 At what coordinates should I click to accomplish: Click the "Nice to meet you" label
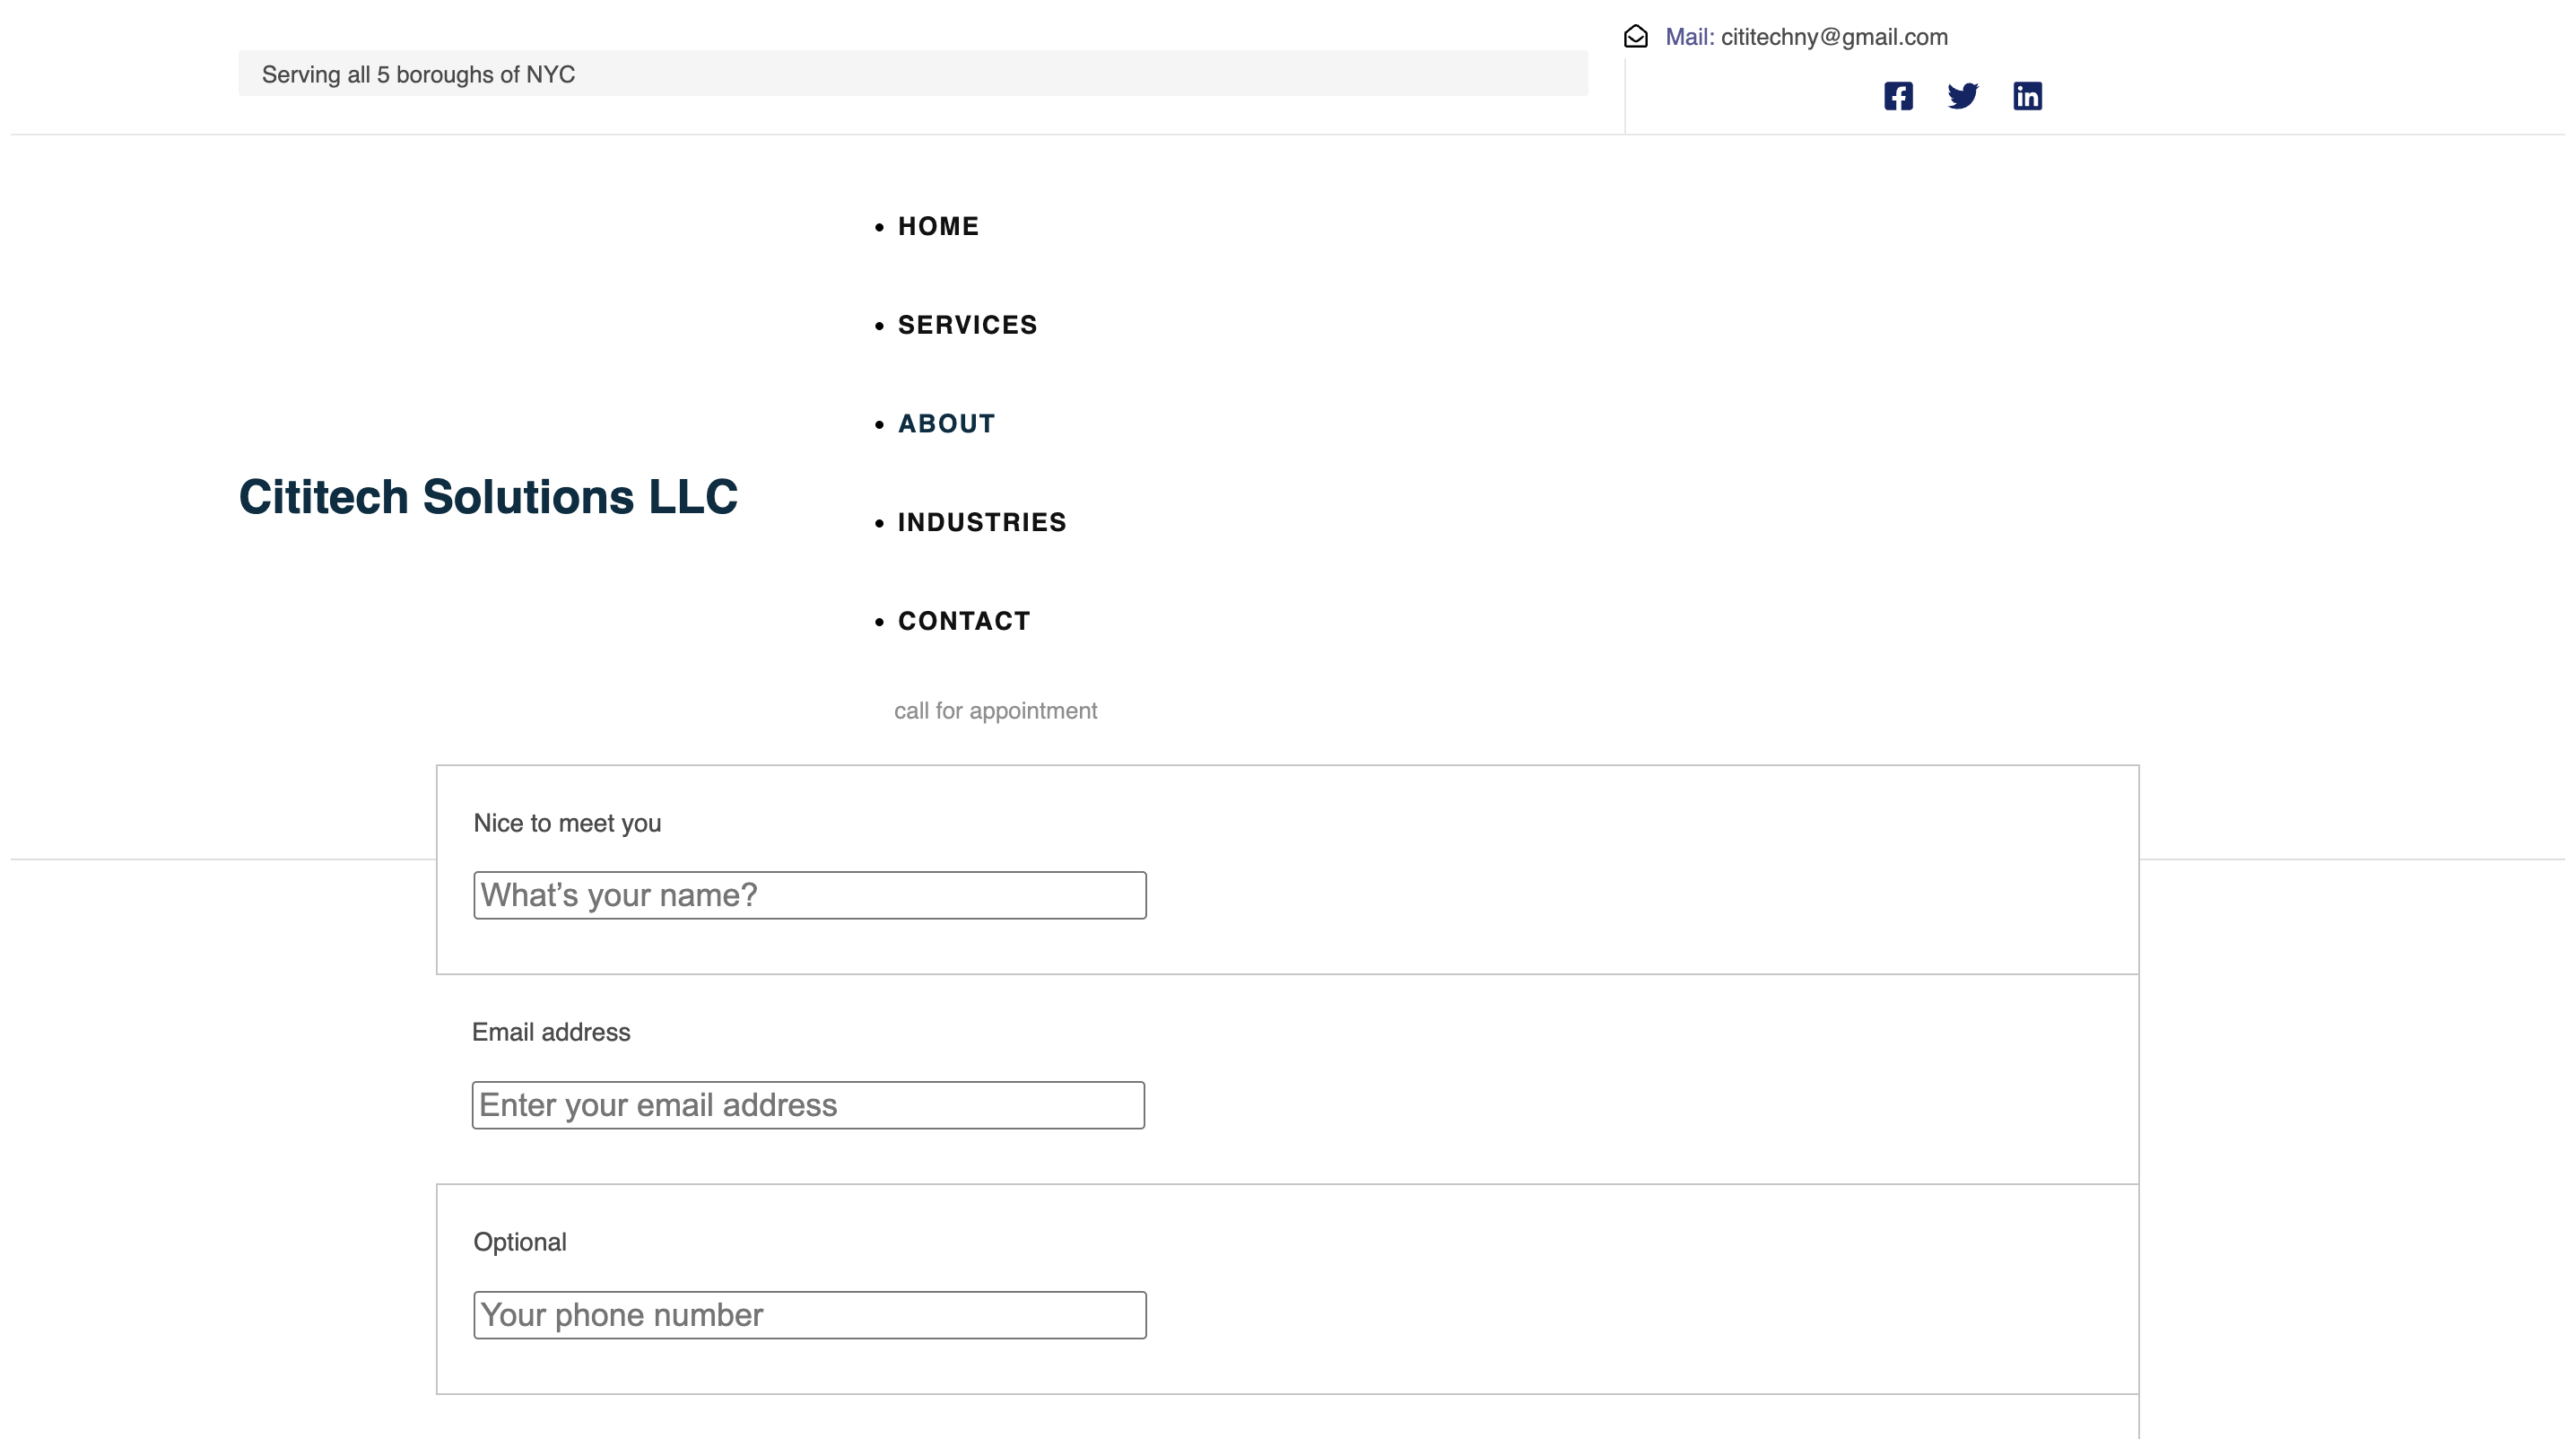[x=567, y=823]
